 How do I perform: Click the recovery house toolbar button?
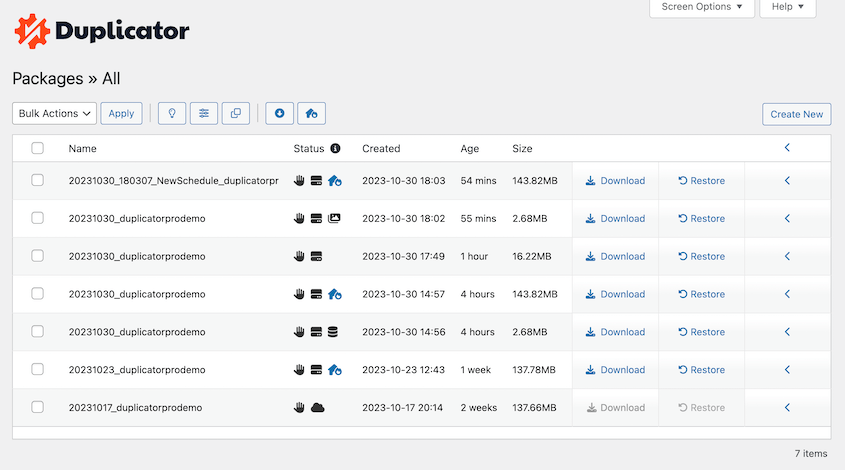[311, 113]
